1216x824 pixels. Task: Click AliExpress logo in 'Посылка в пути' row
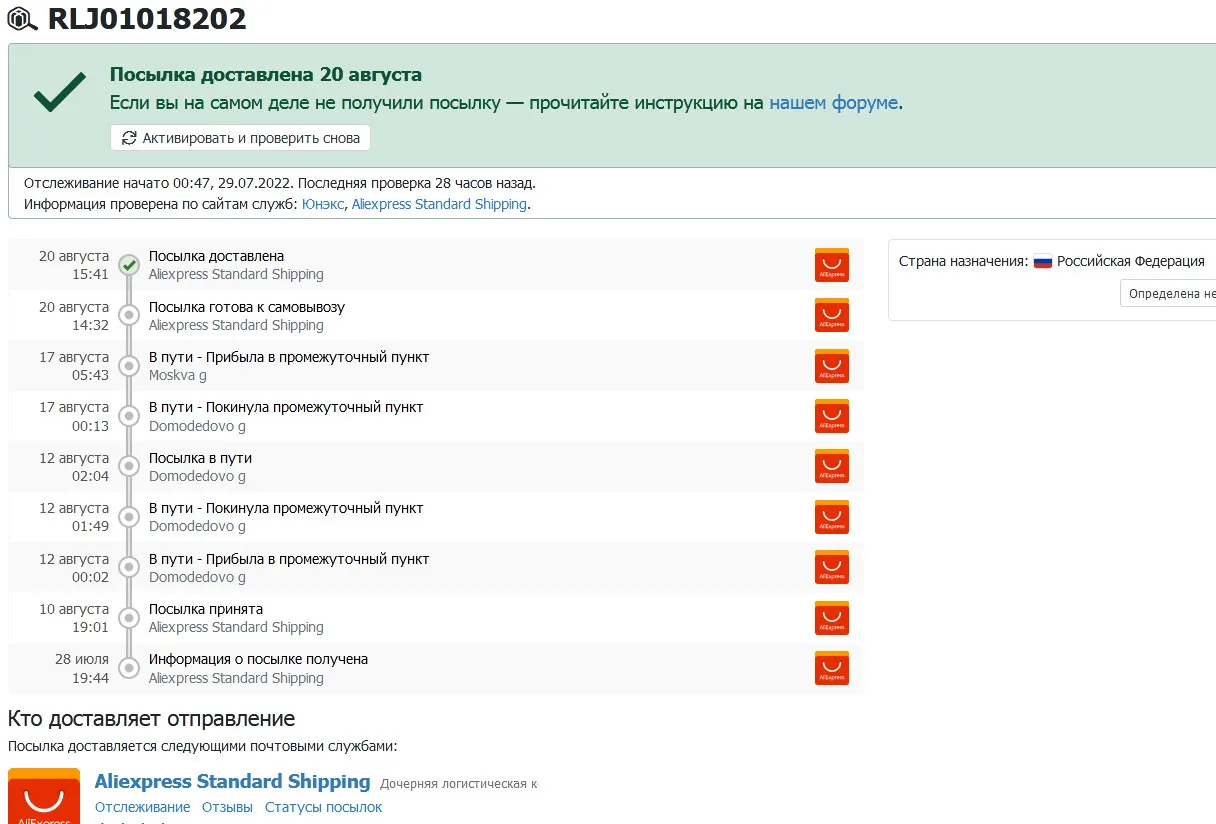(x=831, y=467)
